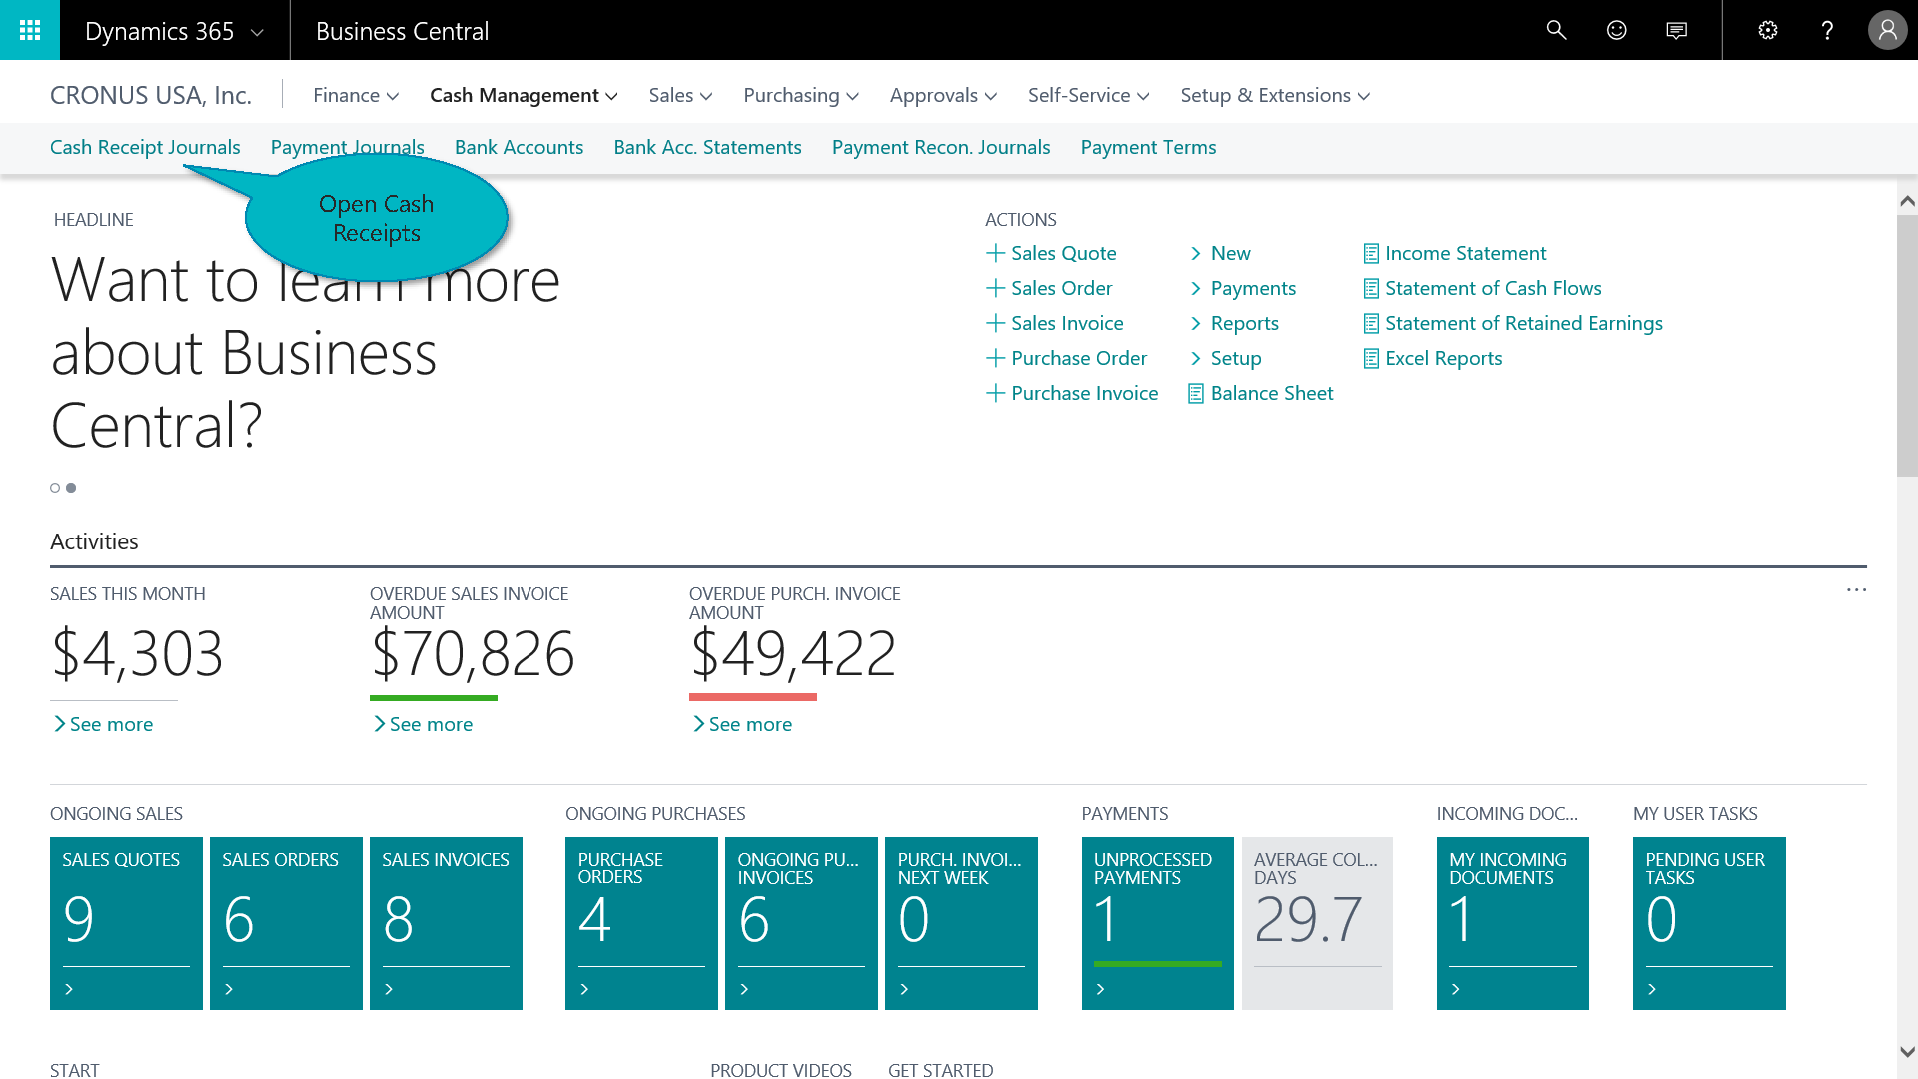
Task: Open the Bank Accounts tab
Action: coord(518,147)
